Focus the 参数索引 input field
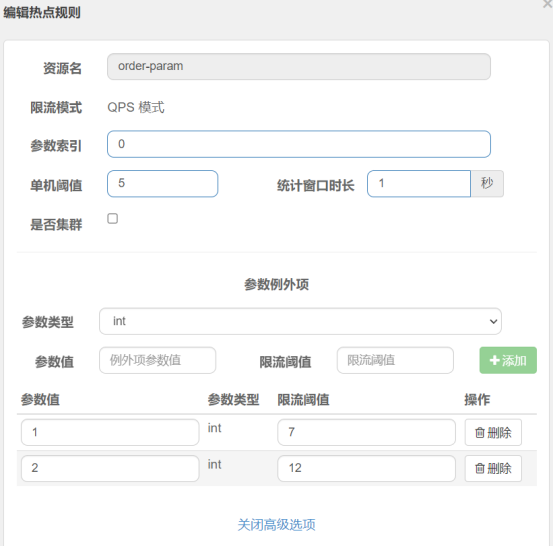The height and width of the screenshot is (546, 553). click(x=299, y=144)
